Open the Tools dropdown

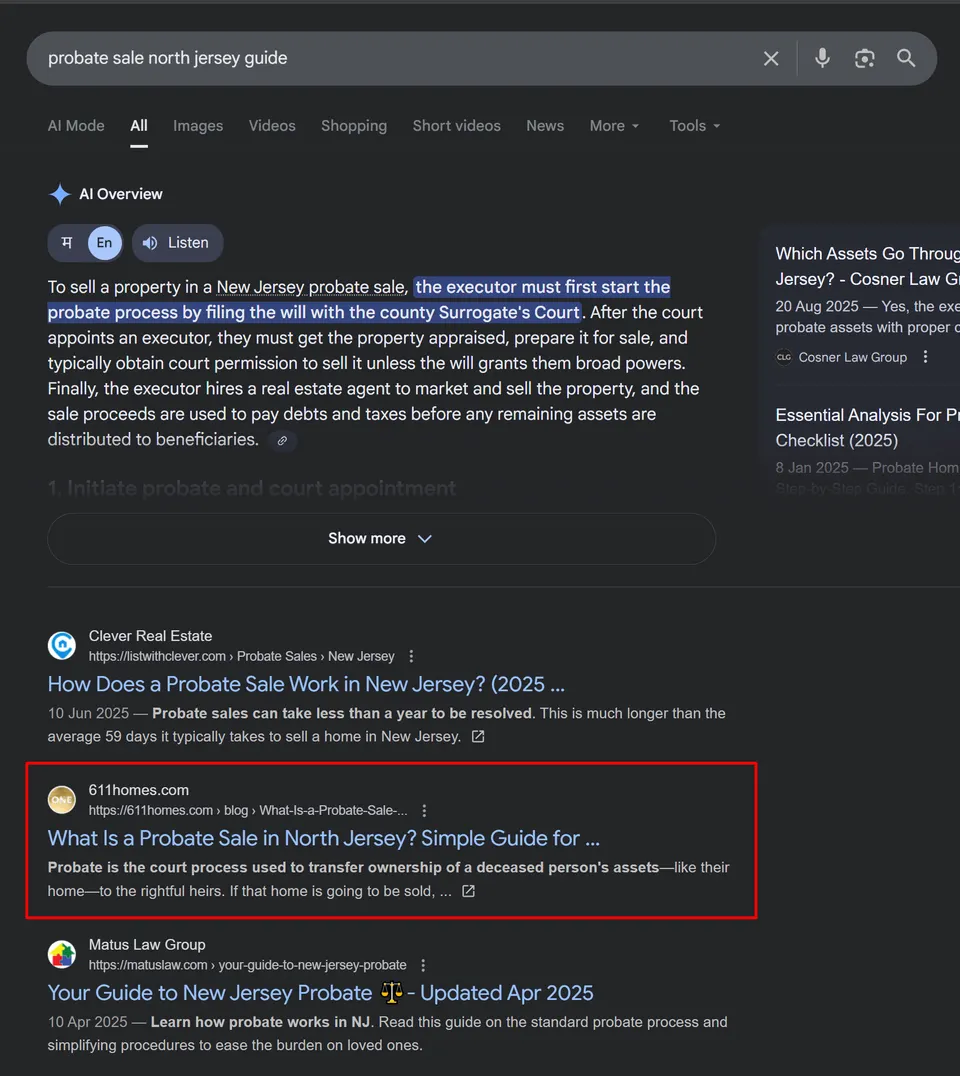694,126
